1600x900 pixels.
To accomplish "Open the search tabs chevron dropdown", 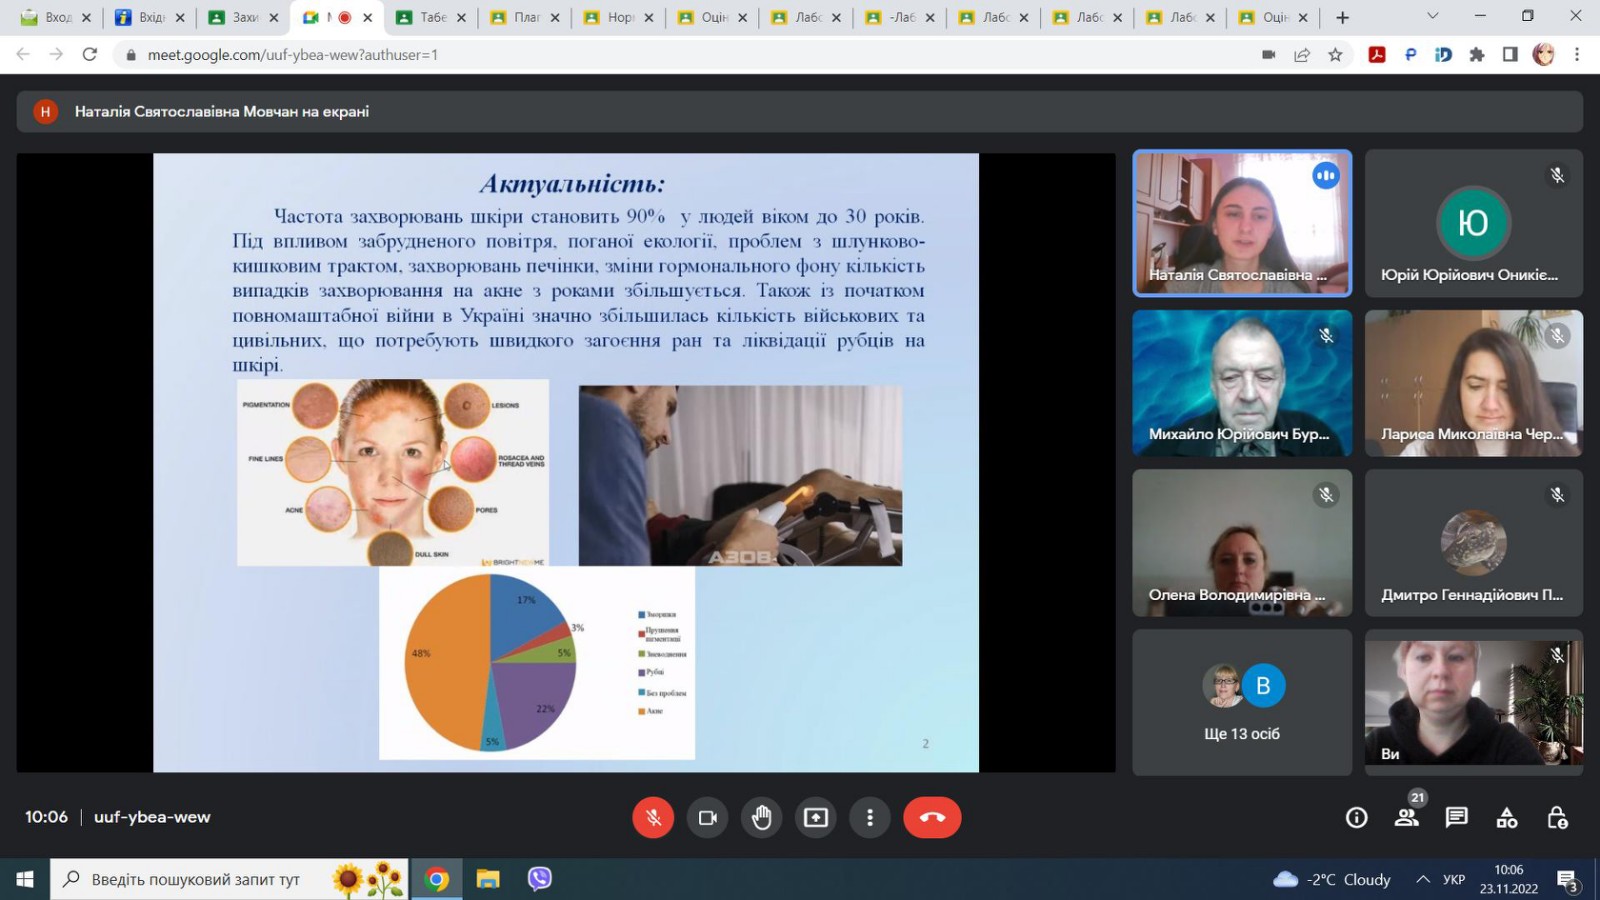I will click(x=1432, y=17).
